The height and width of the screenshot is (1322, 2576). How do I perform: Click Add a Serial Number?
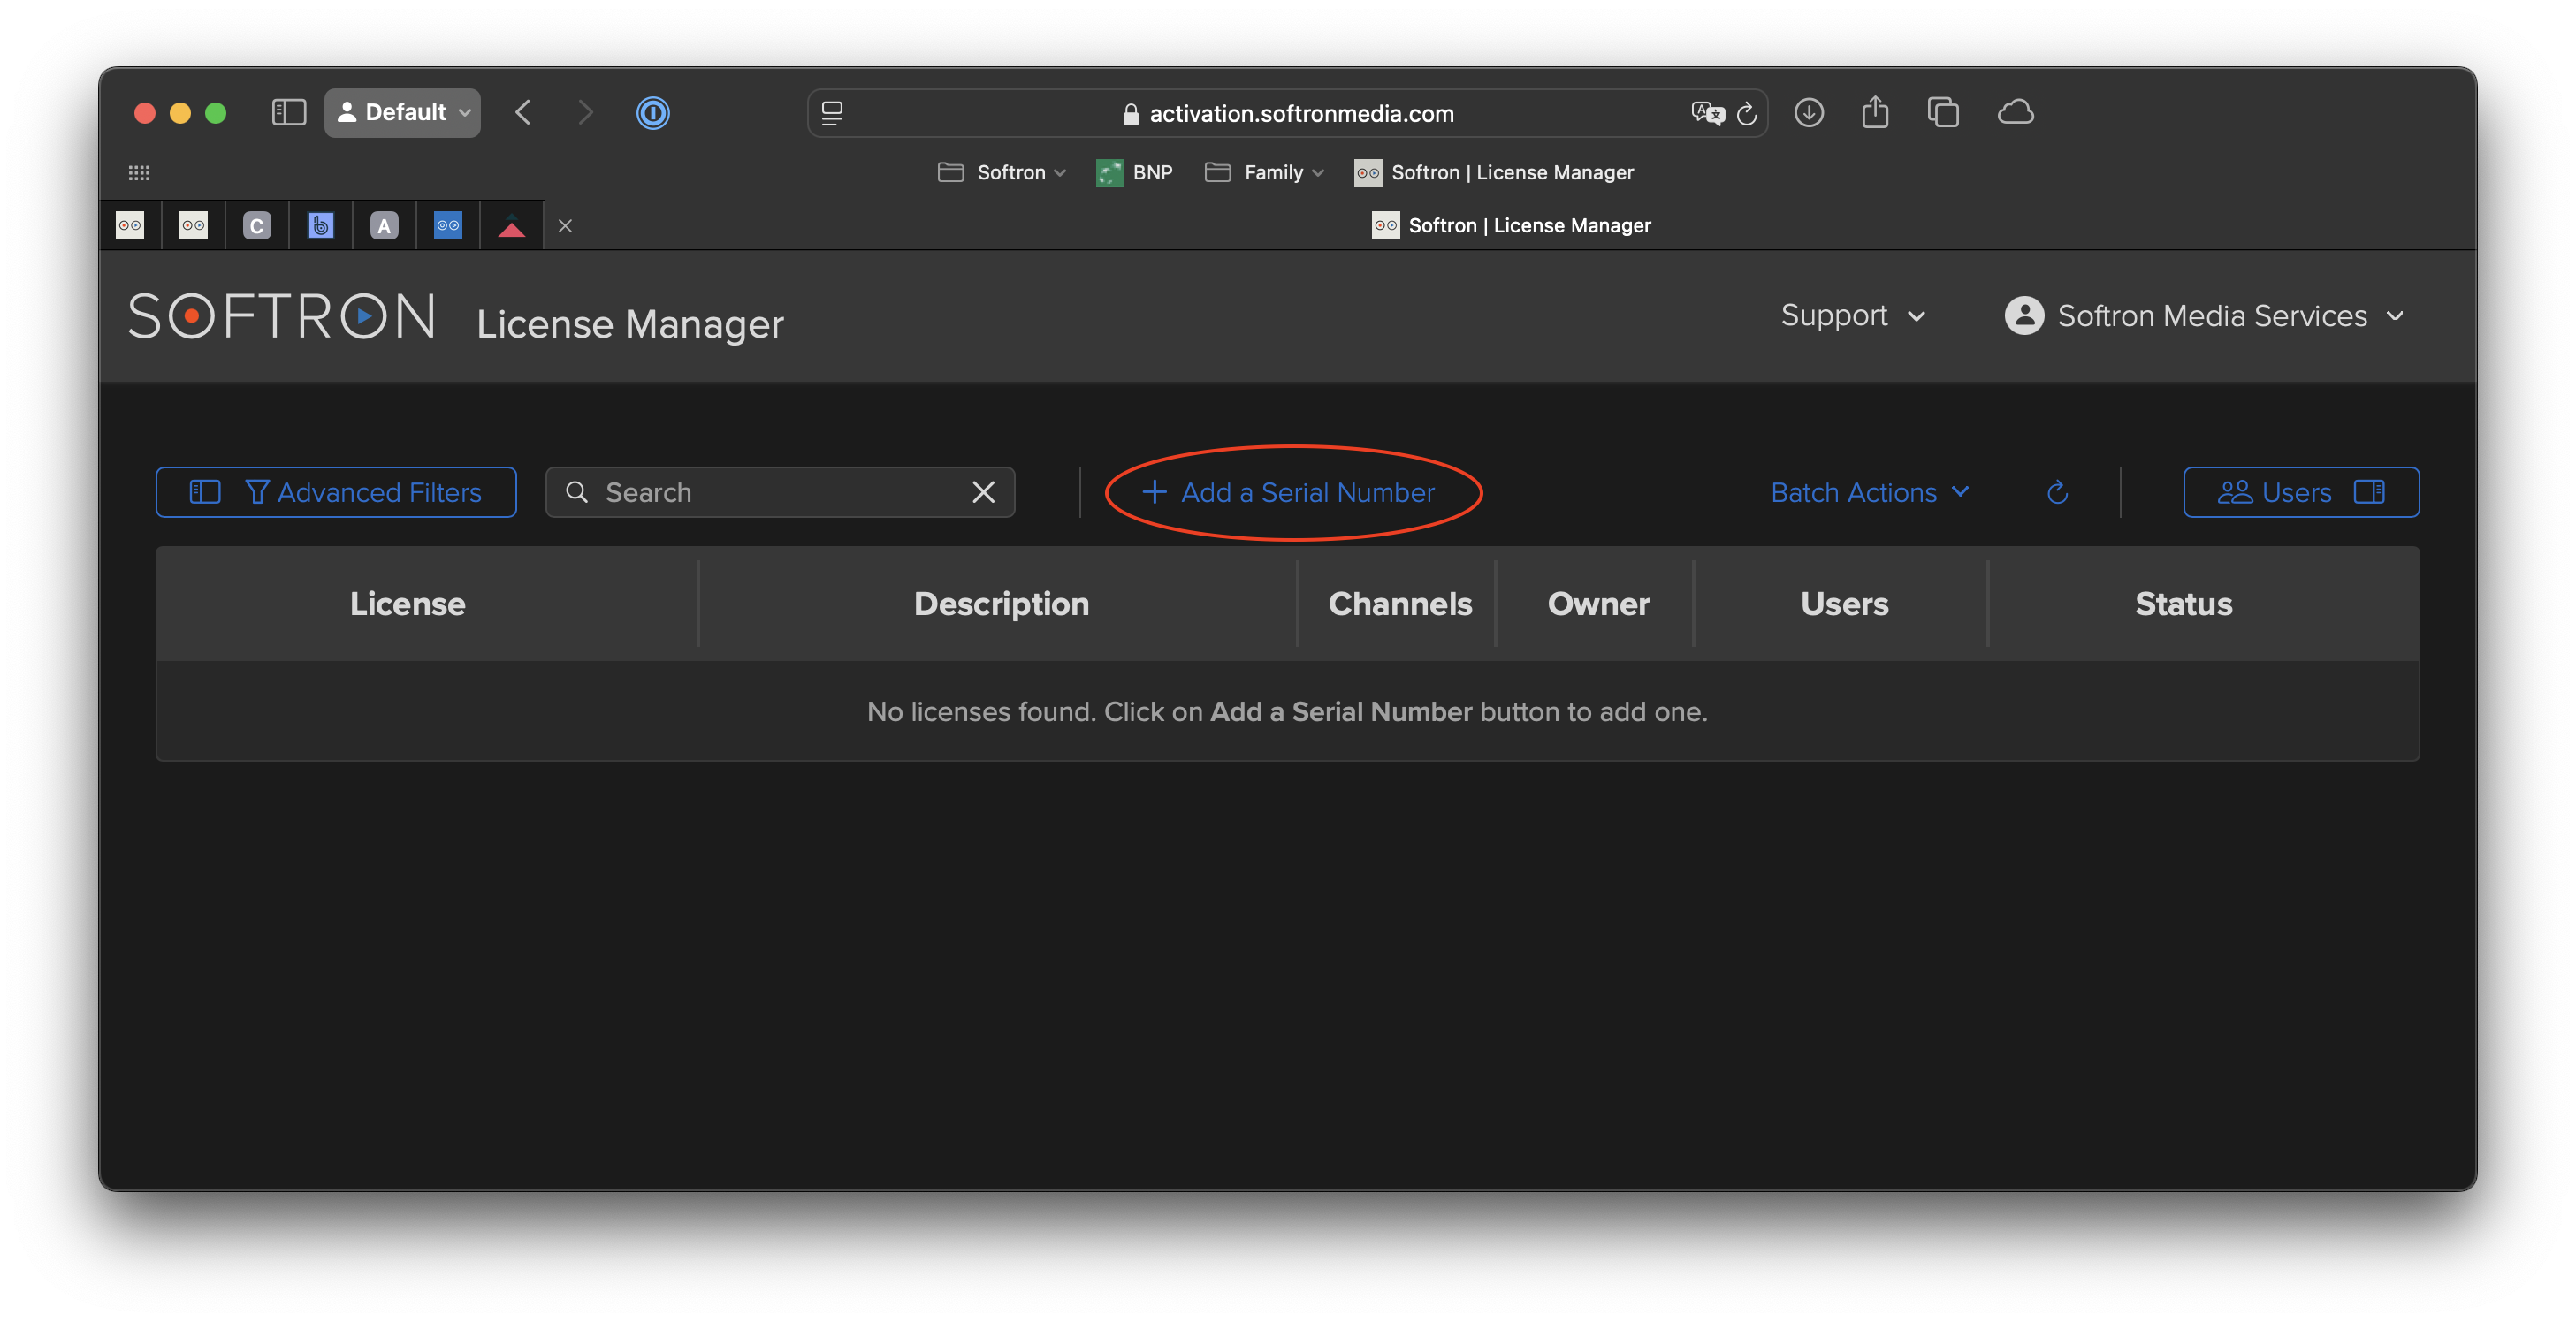(x=1289, y=492)
